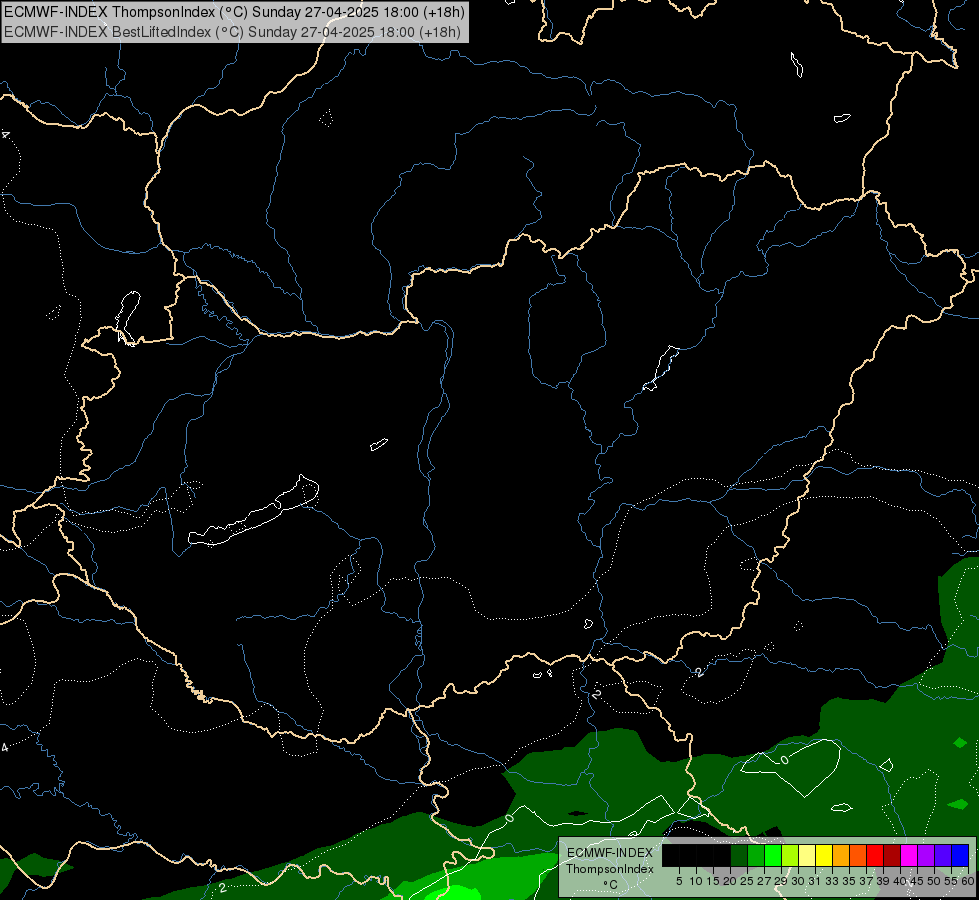Click the large elongated Lake Balaton outline

coord(254,512)
